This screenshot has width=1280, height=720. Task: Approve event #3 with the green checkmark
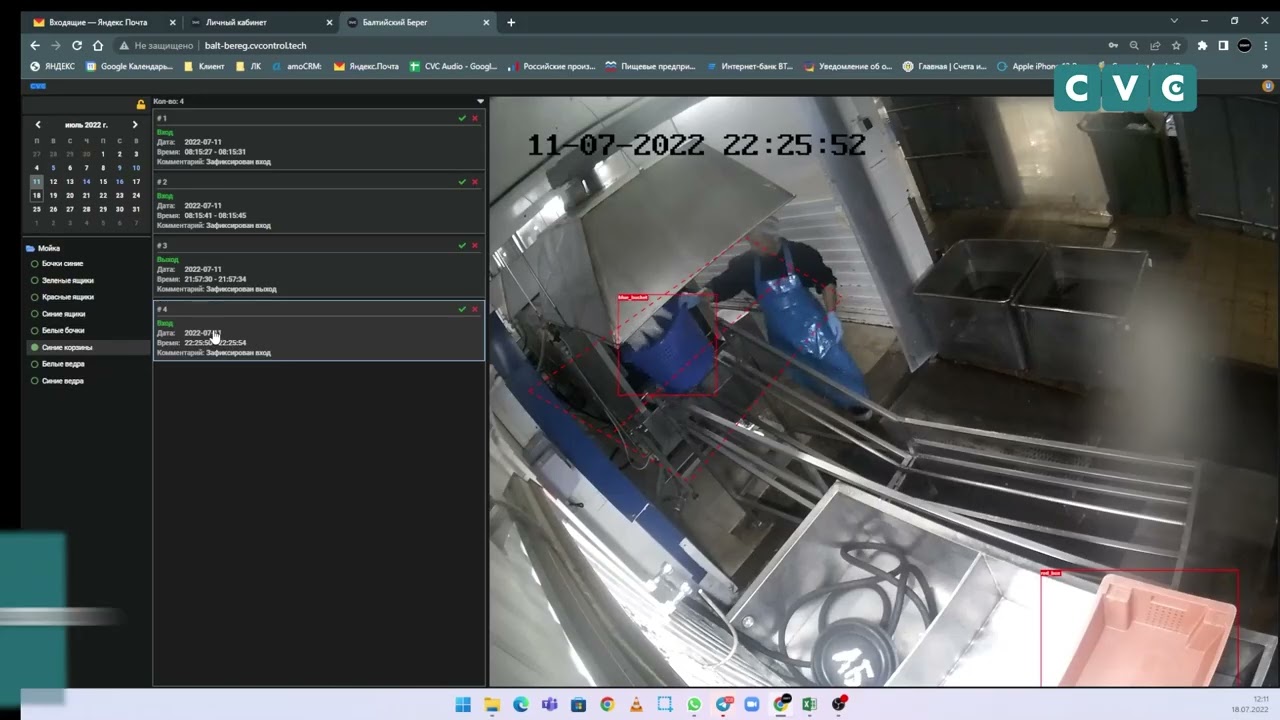click(462, 245)
